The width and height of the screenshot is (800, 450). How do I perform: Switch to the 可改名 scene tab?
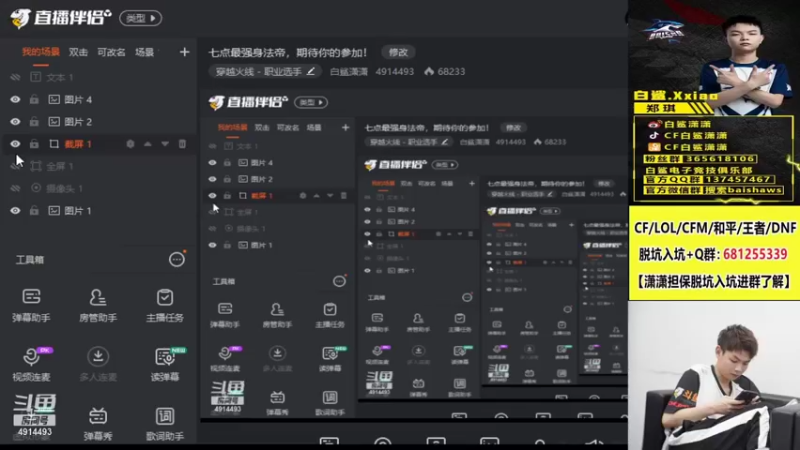point(111,52)
